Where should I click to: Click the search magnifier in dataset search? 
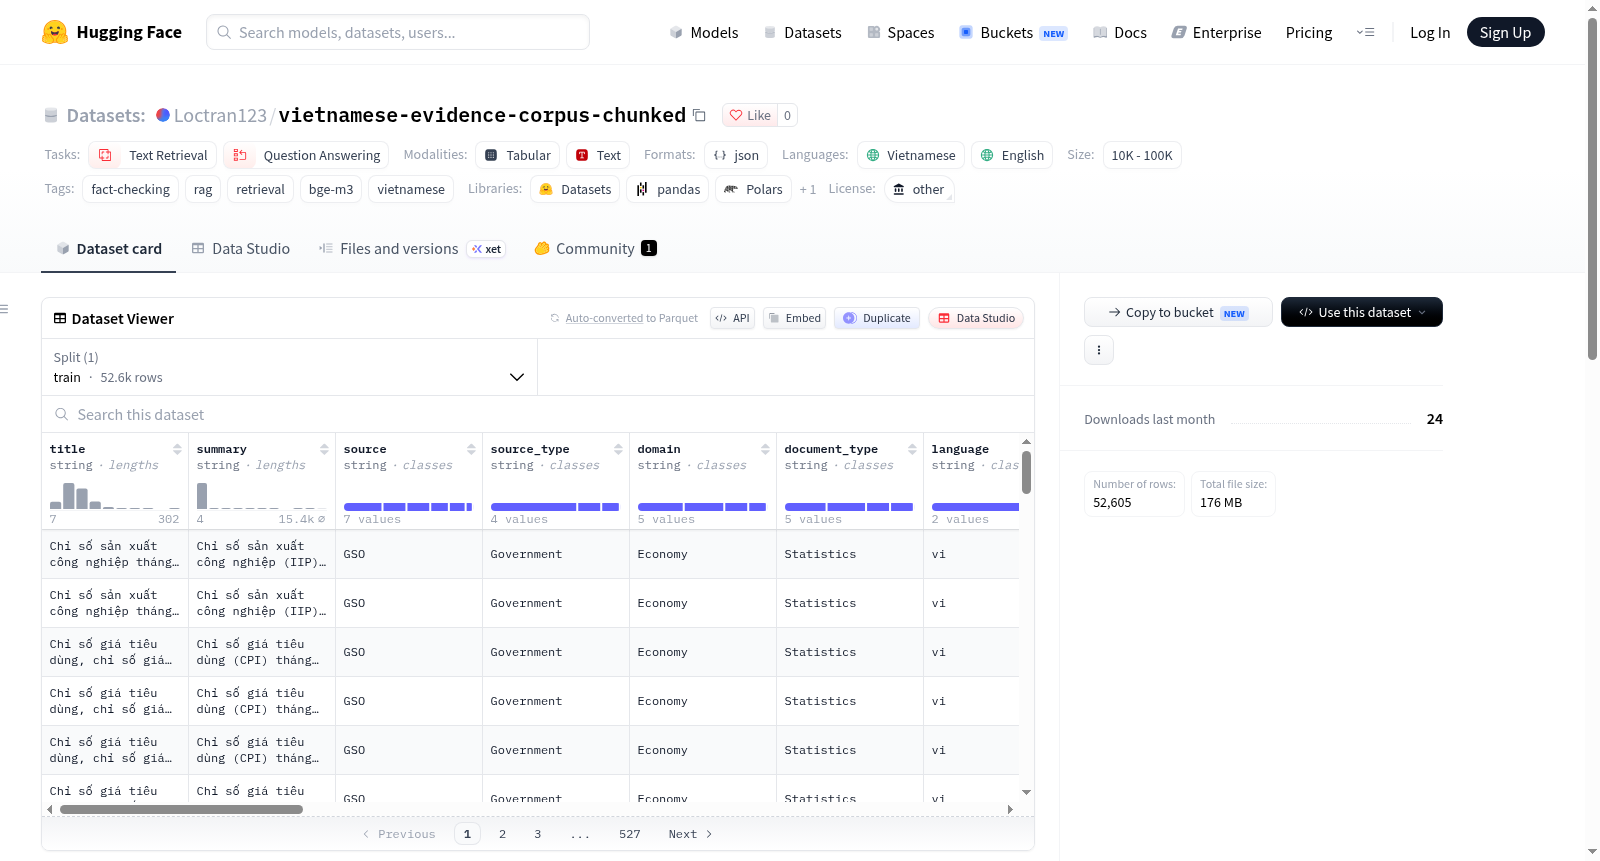pyautogui.click(x=62, y=414)
